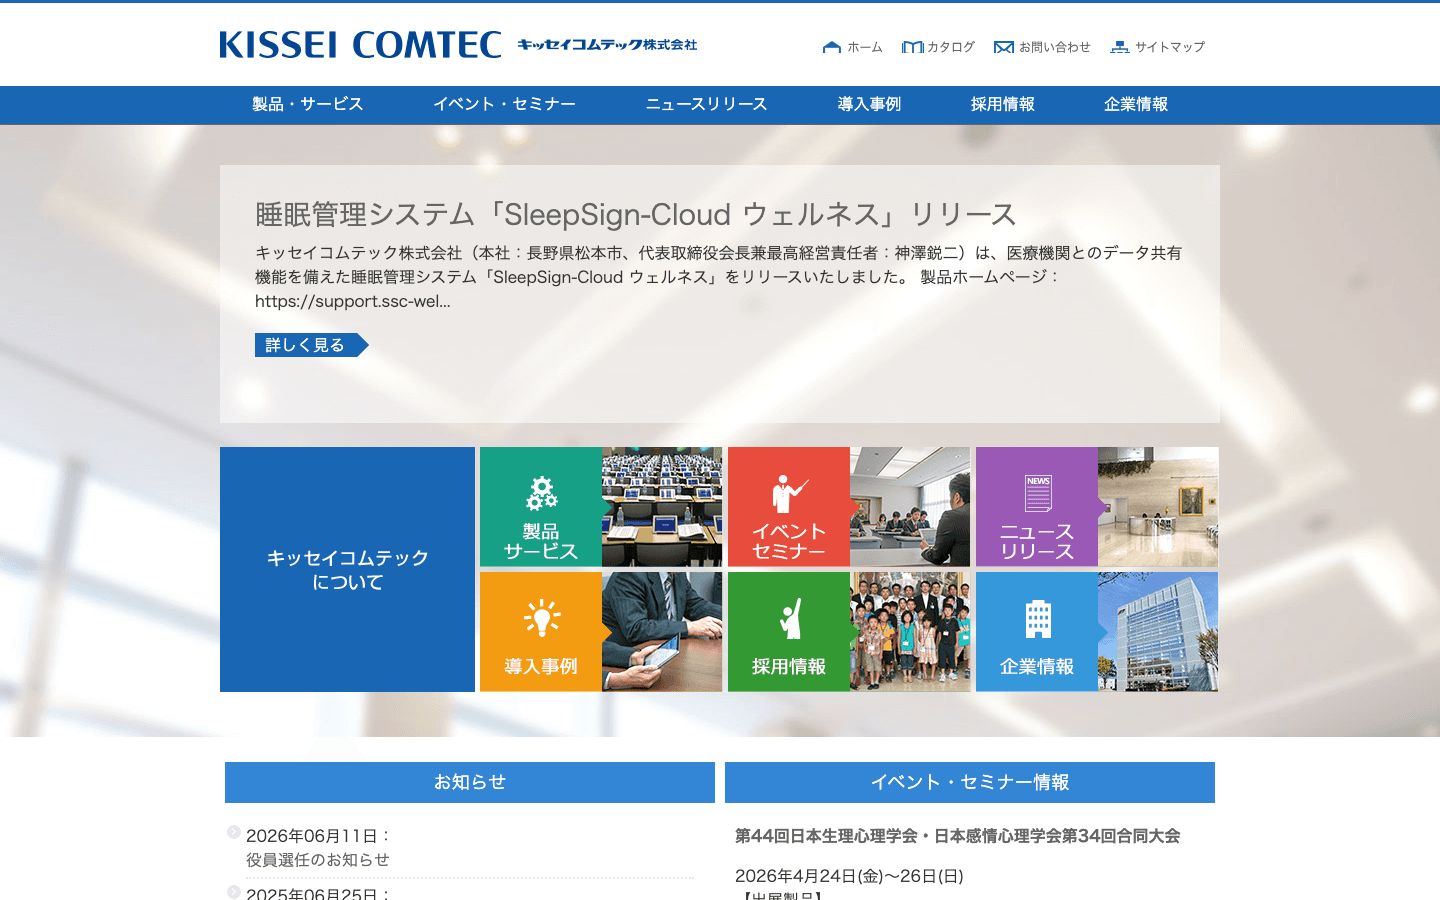This screenshot has height=900, width=1440.
Task: Click the businessman with tablet photo
Action: tap(662, 631)
